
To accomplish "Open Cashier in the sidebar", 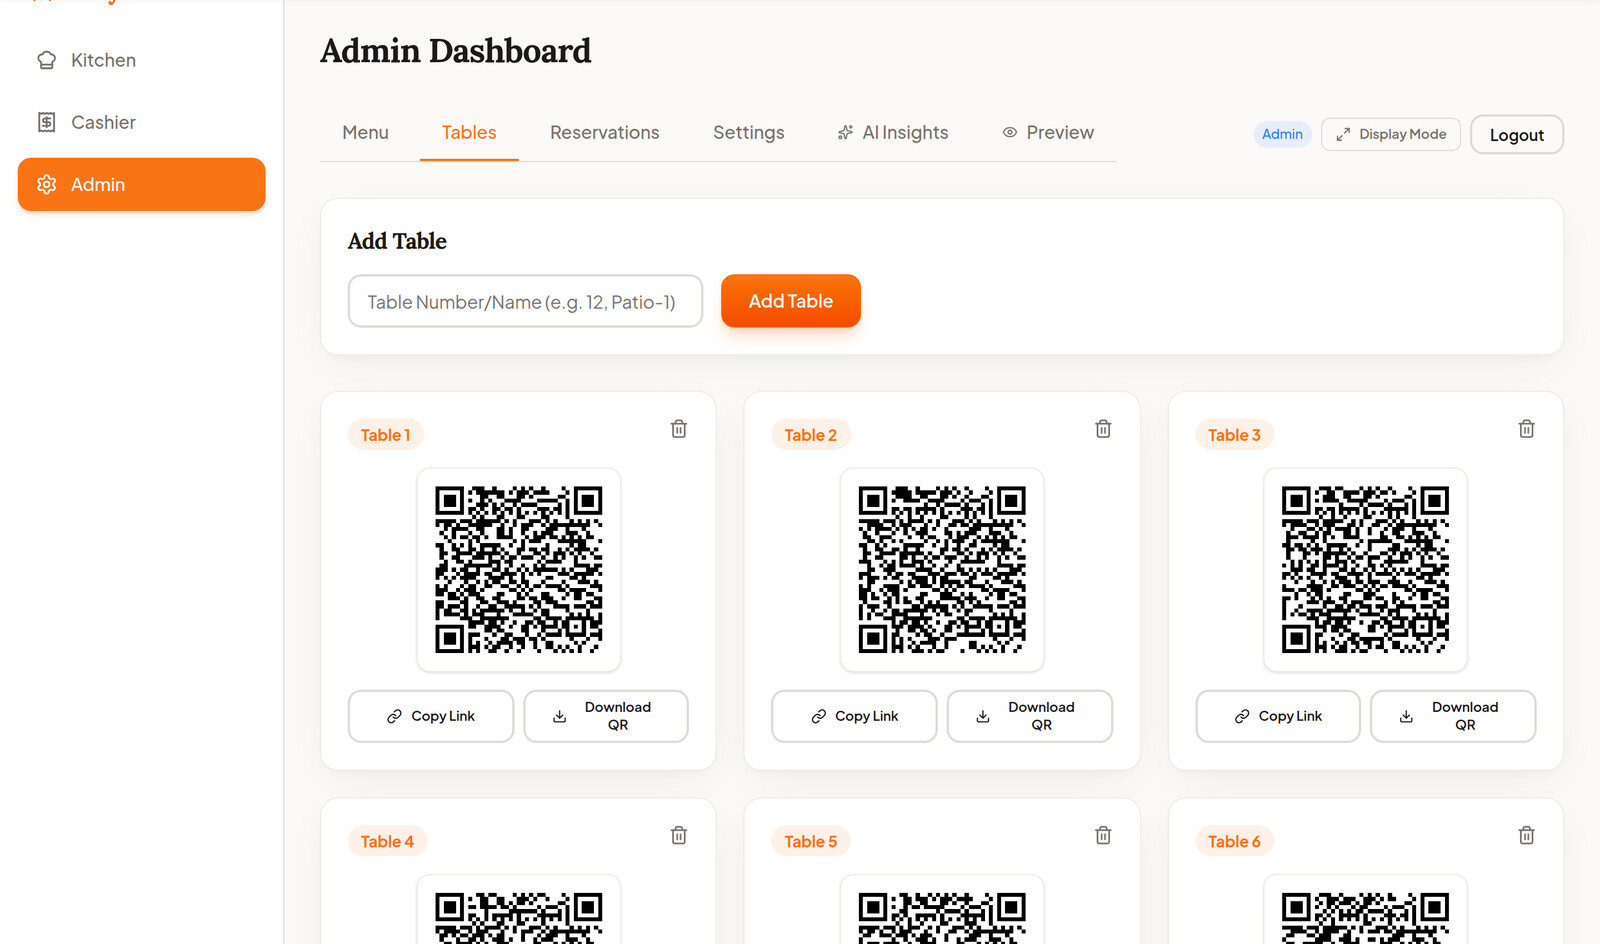I will pos(141,122).
